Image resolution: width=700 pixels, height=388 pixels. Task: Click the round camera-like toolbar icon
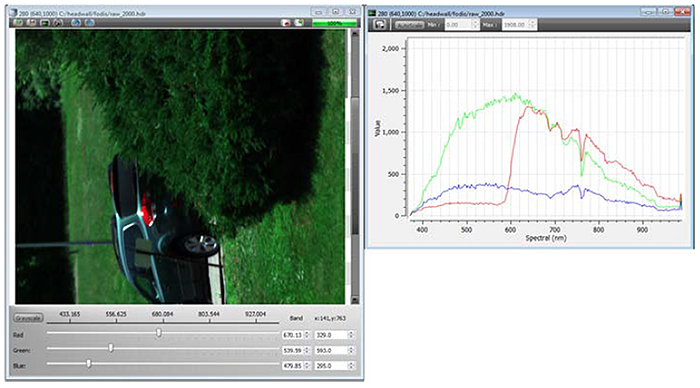point(58,23)
